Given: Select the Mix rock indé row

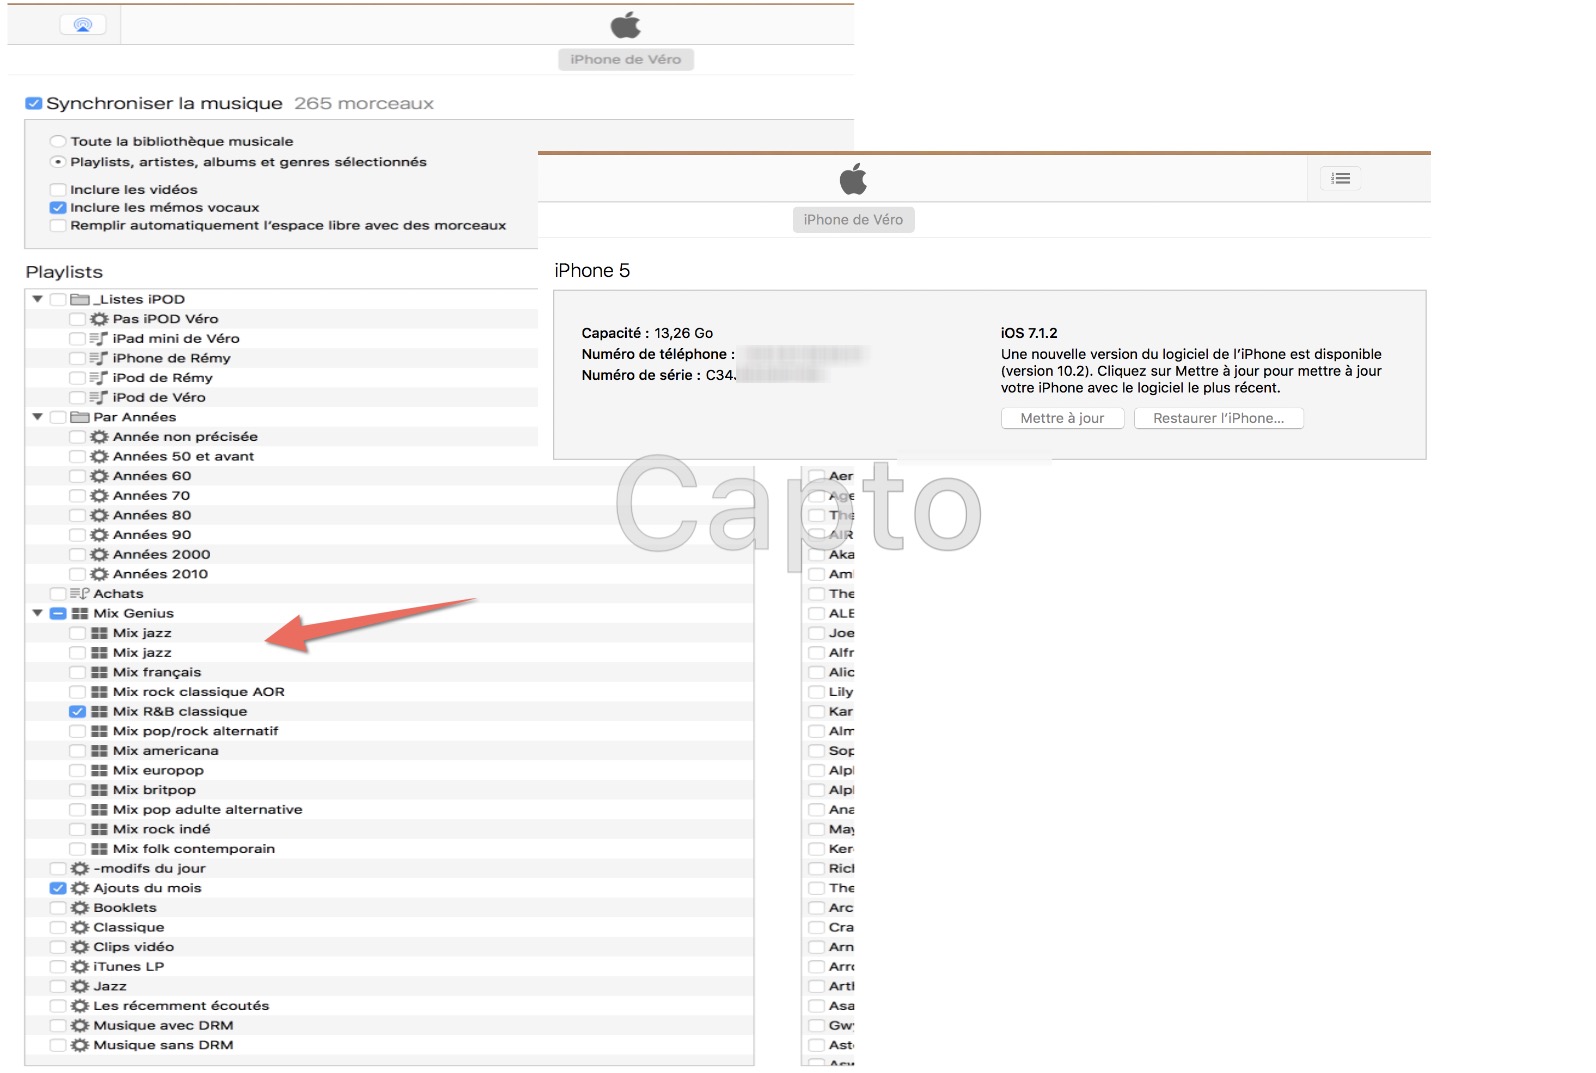Looking at the screenshot, I should click(389, 829).
